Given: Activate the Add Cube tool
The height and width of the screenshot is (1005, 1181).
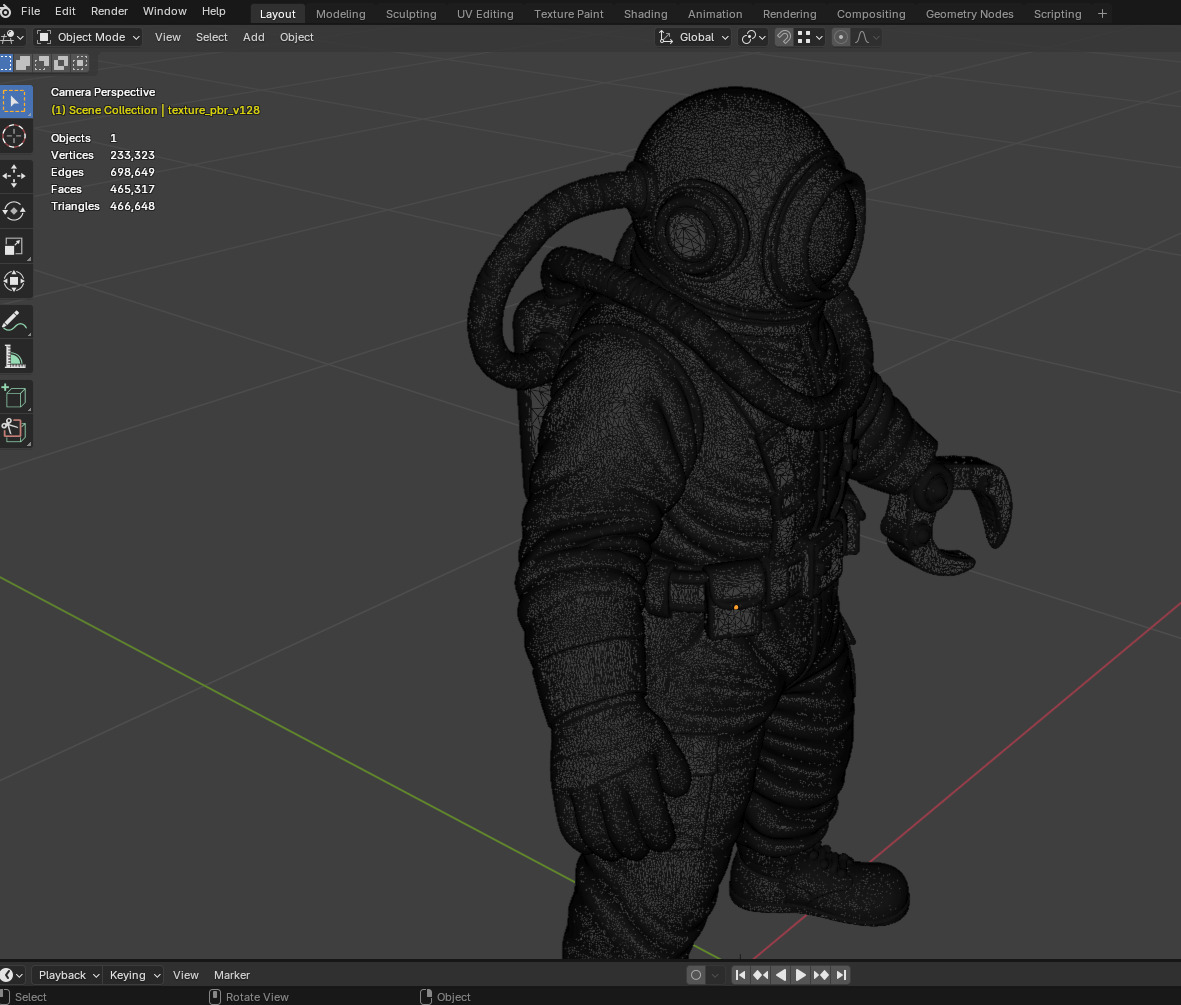Looking at the screenshot, I should click(15, 396).
